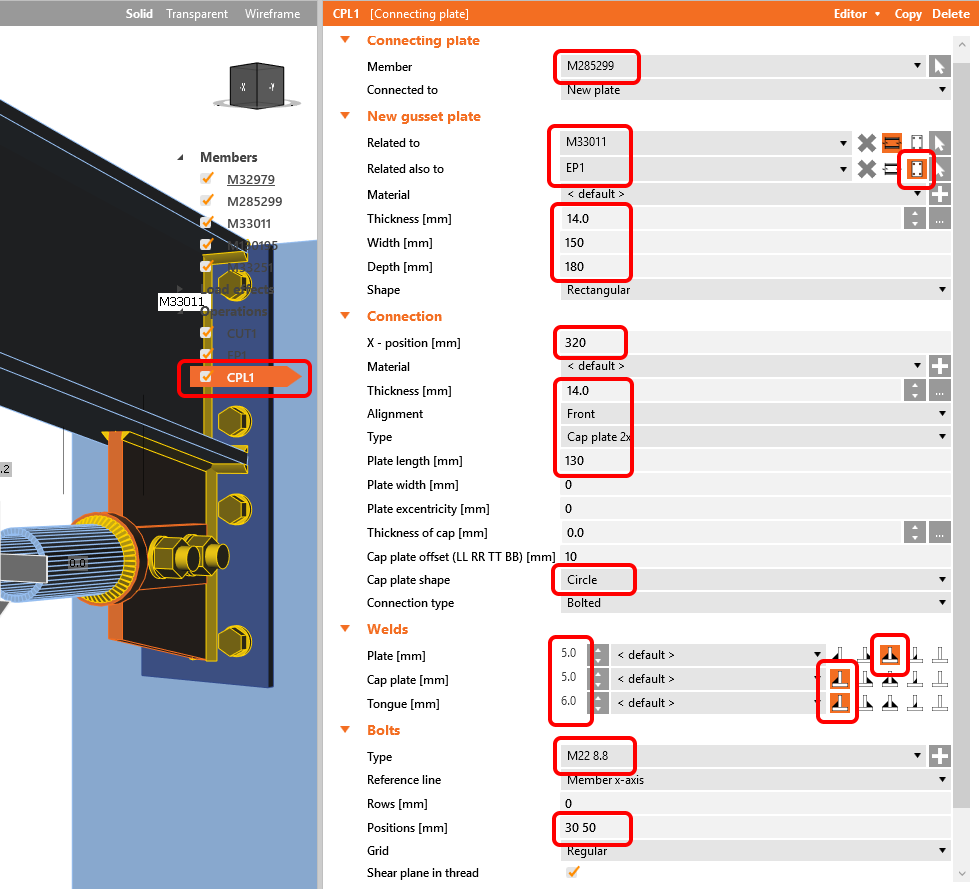Open the Alignment Front dropdown

click(942, 413)
